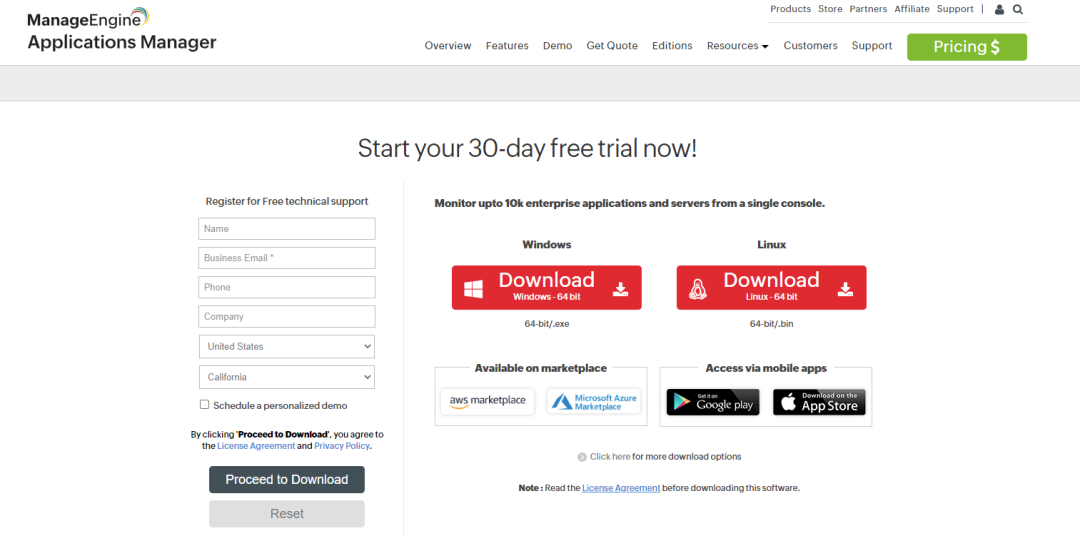Click the ManageEngine logo

88,18
